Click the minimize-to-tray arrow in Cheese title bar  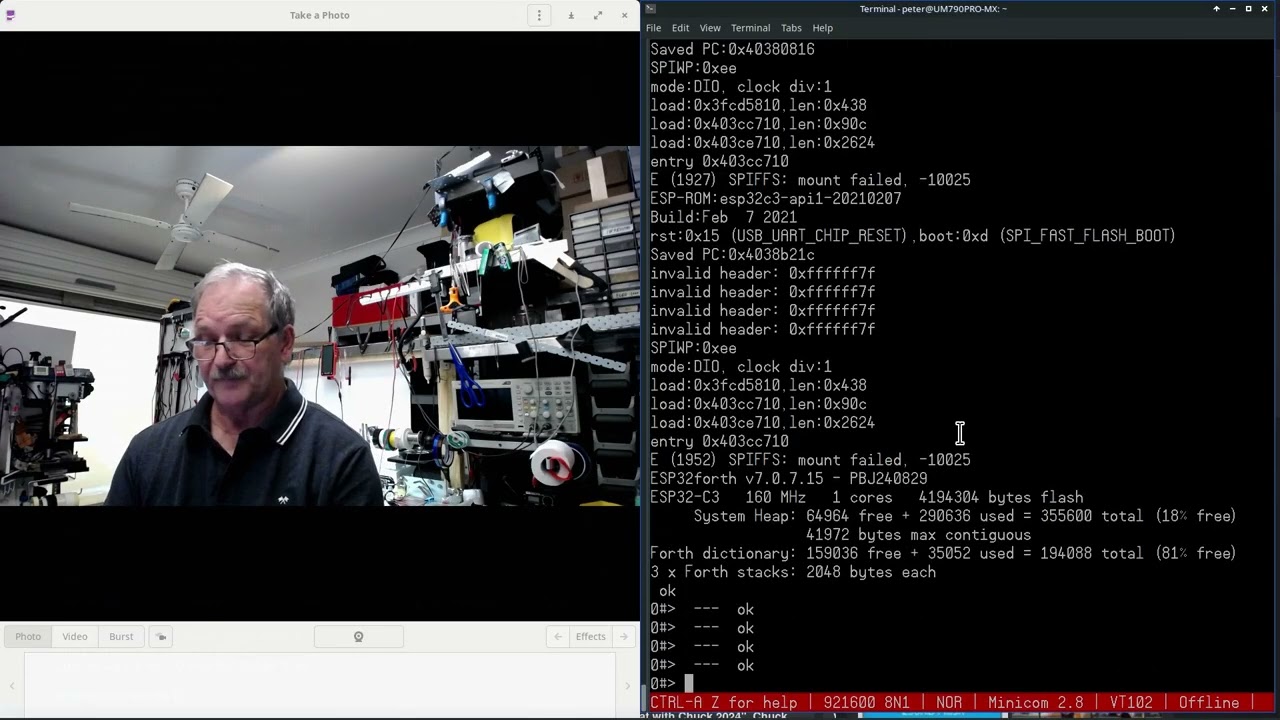tap(571, 15)
